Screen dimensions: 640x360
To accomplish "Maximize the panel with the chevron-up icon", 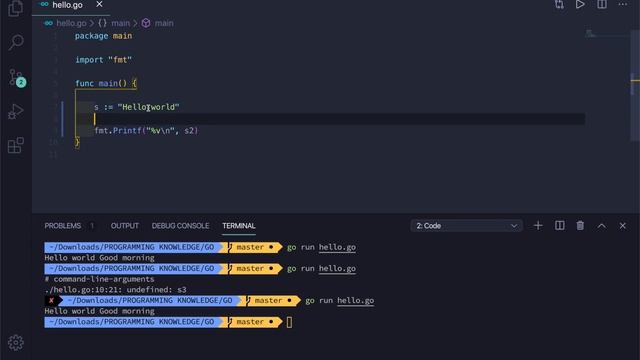I will click(602, 226).
